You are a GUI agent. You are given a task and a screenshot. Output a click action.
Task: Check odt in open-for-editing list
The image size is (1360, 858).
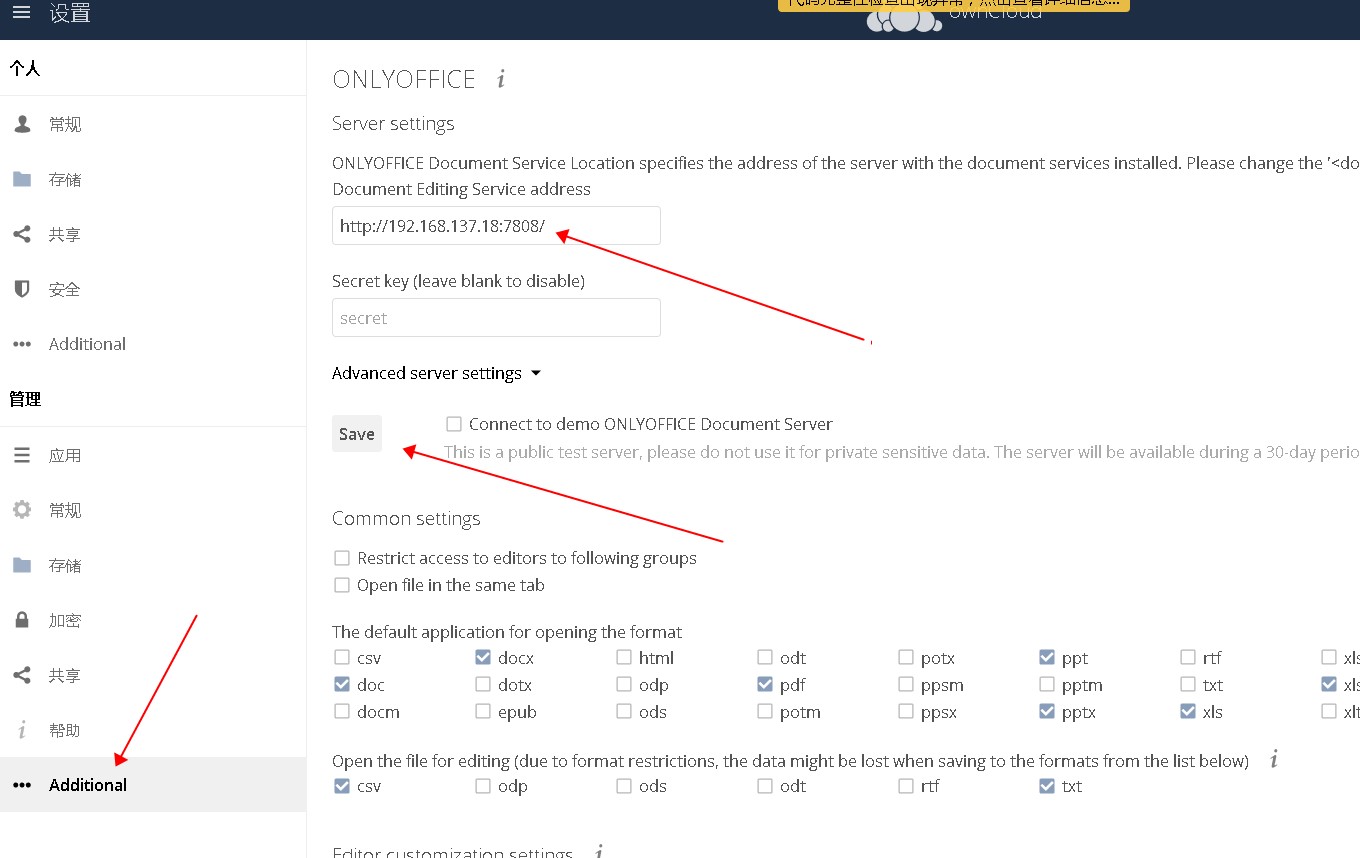765,786
